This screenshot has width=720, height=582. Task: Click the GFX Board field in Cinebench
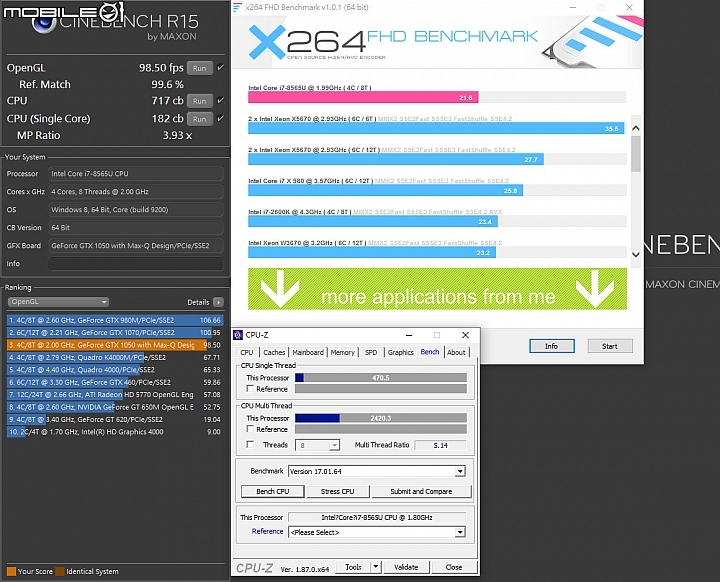(x=136, y=246)
